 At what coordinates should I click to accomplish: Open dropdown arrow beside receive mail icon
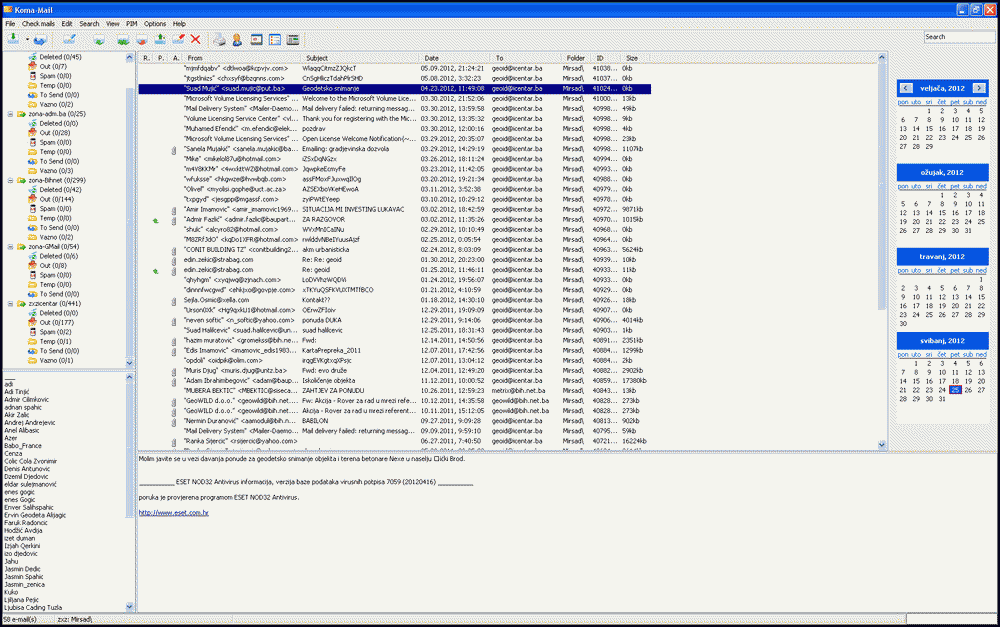[x=26, y=40]
